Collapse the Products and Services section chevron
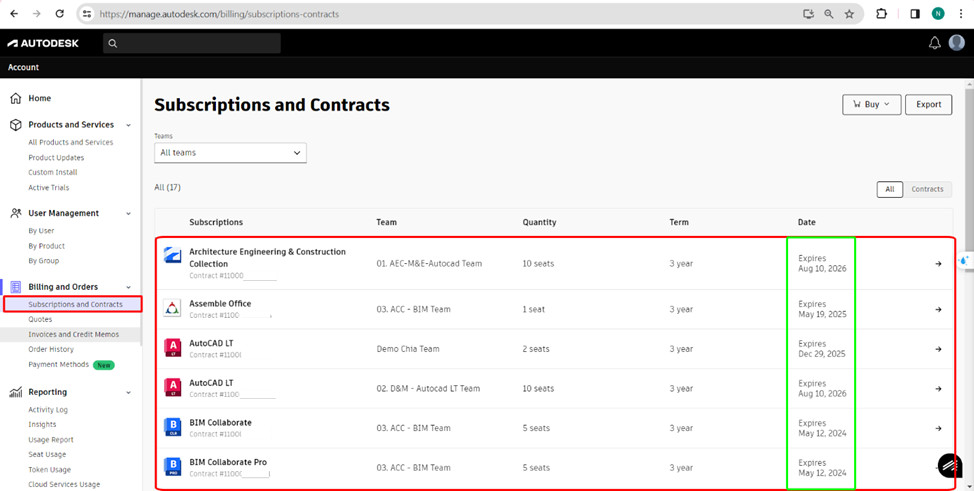The width and height of the screenshot is (974, 491). coord(129,125)
